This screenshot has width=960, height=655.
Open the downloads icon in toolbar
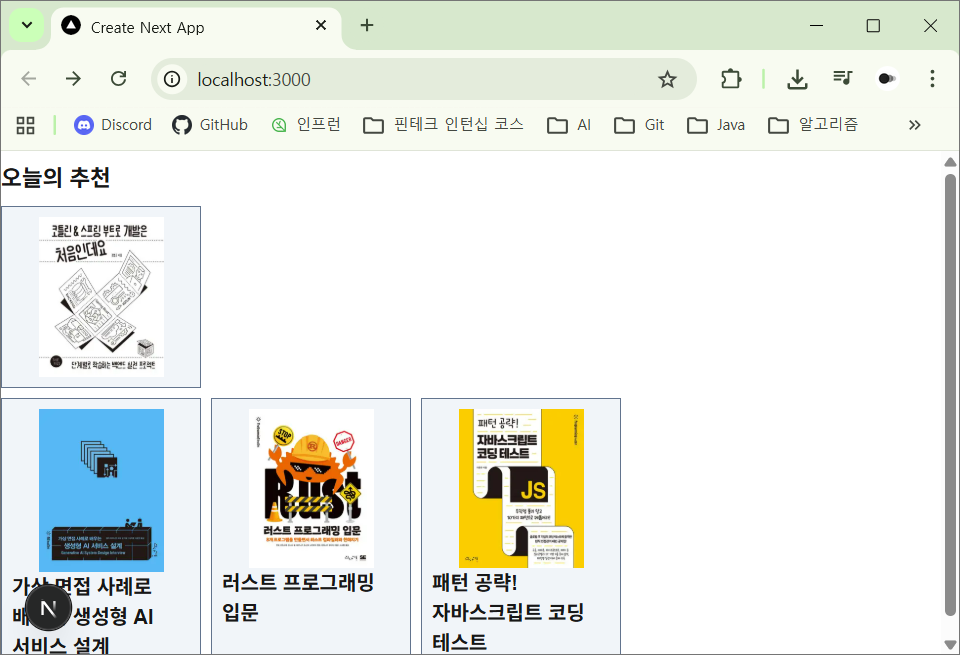(x=797, y=79)
